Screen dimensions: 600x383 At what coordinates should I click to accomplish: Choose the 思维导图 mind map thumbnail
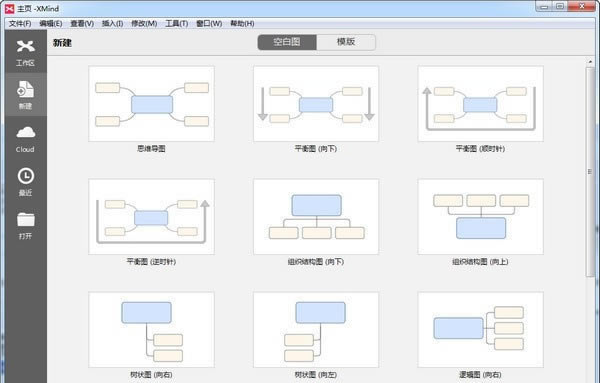pyautogui.click(x=152, y=104)
